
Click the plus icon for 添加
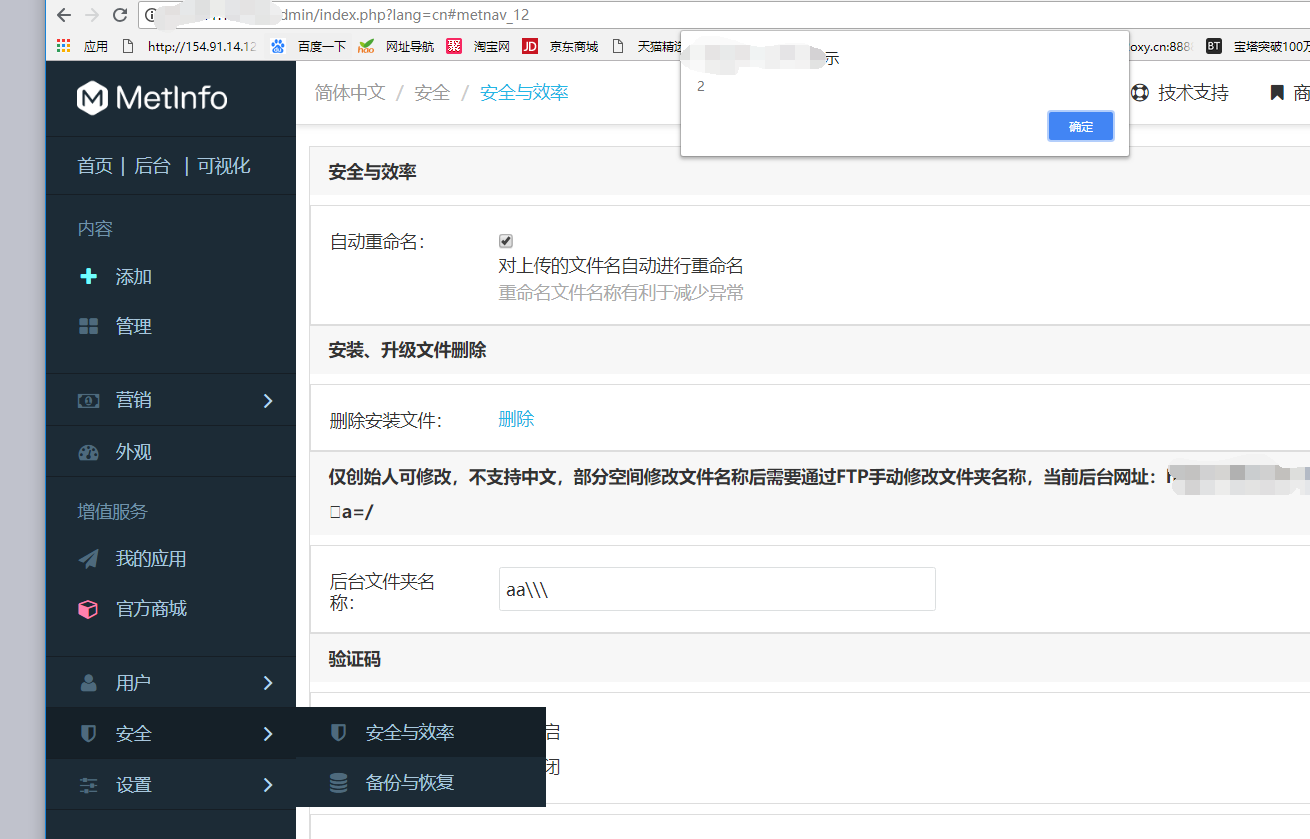[88, 276]
